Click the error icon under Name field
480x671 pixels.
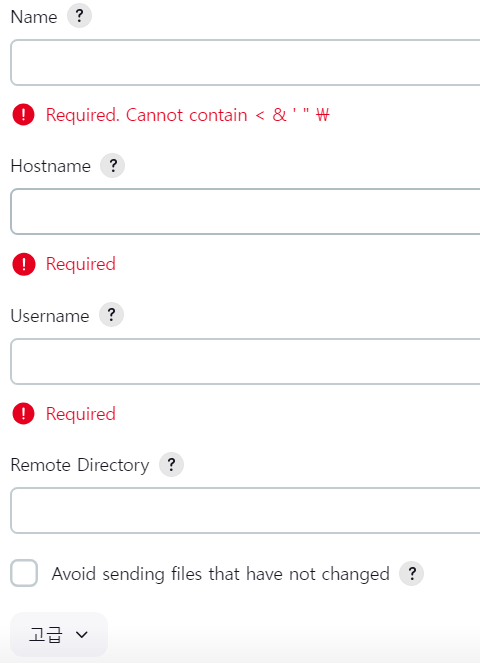24,115
